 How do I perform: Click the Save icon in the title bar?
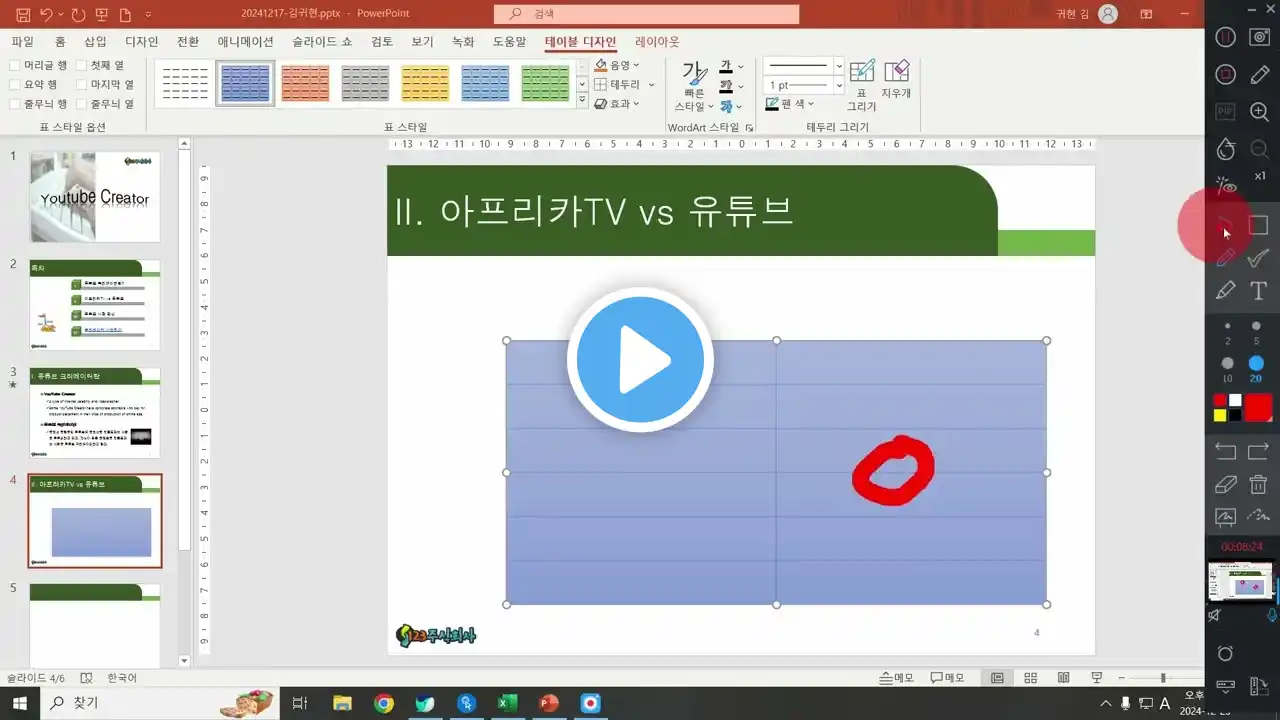[24, 14]
